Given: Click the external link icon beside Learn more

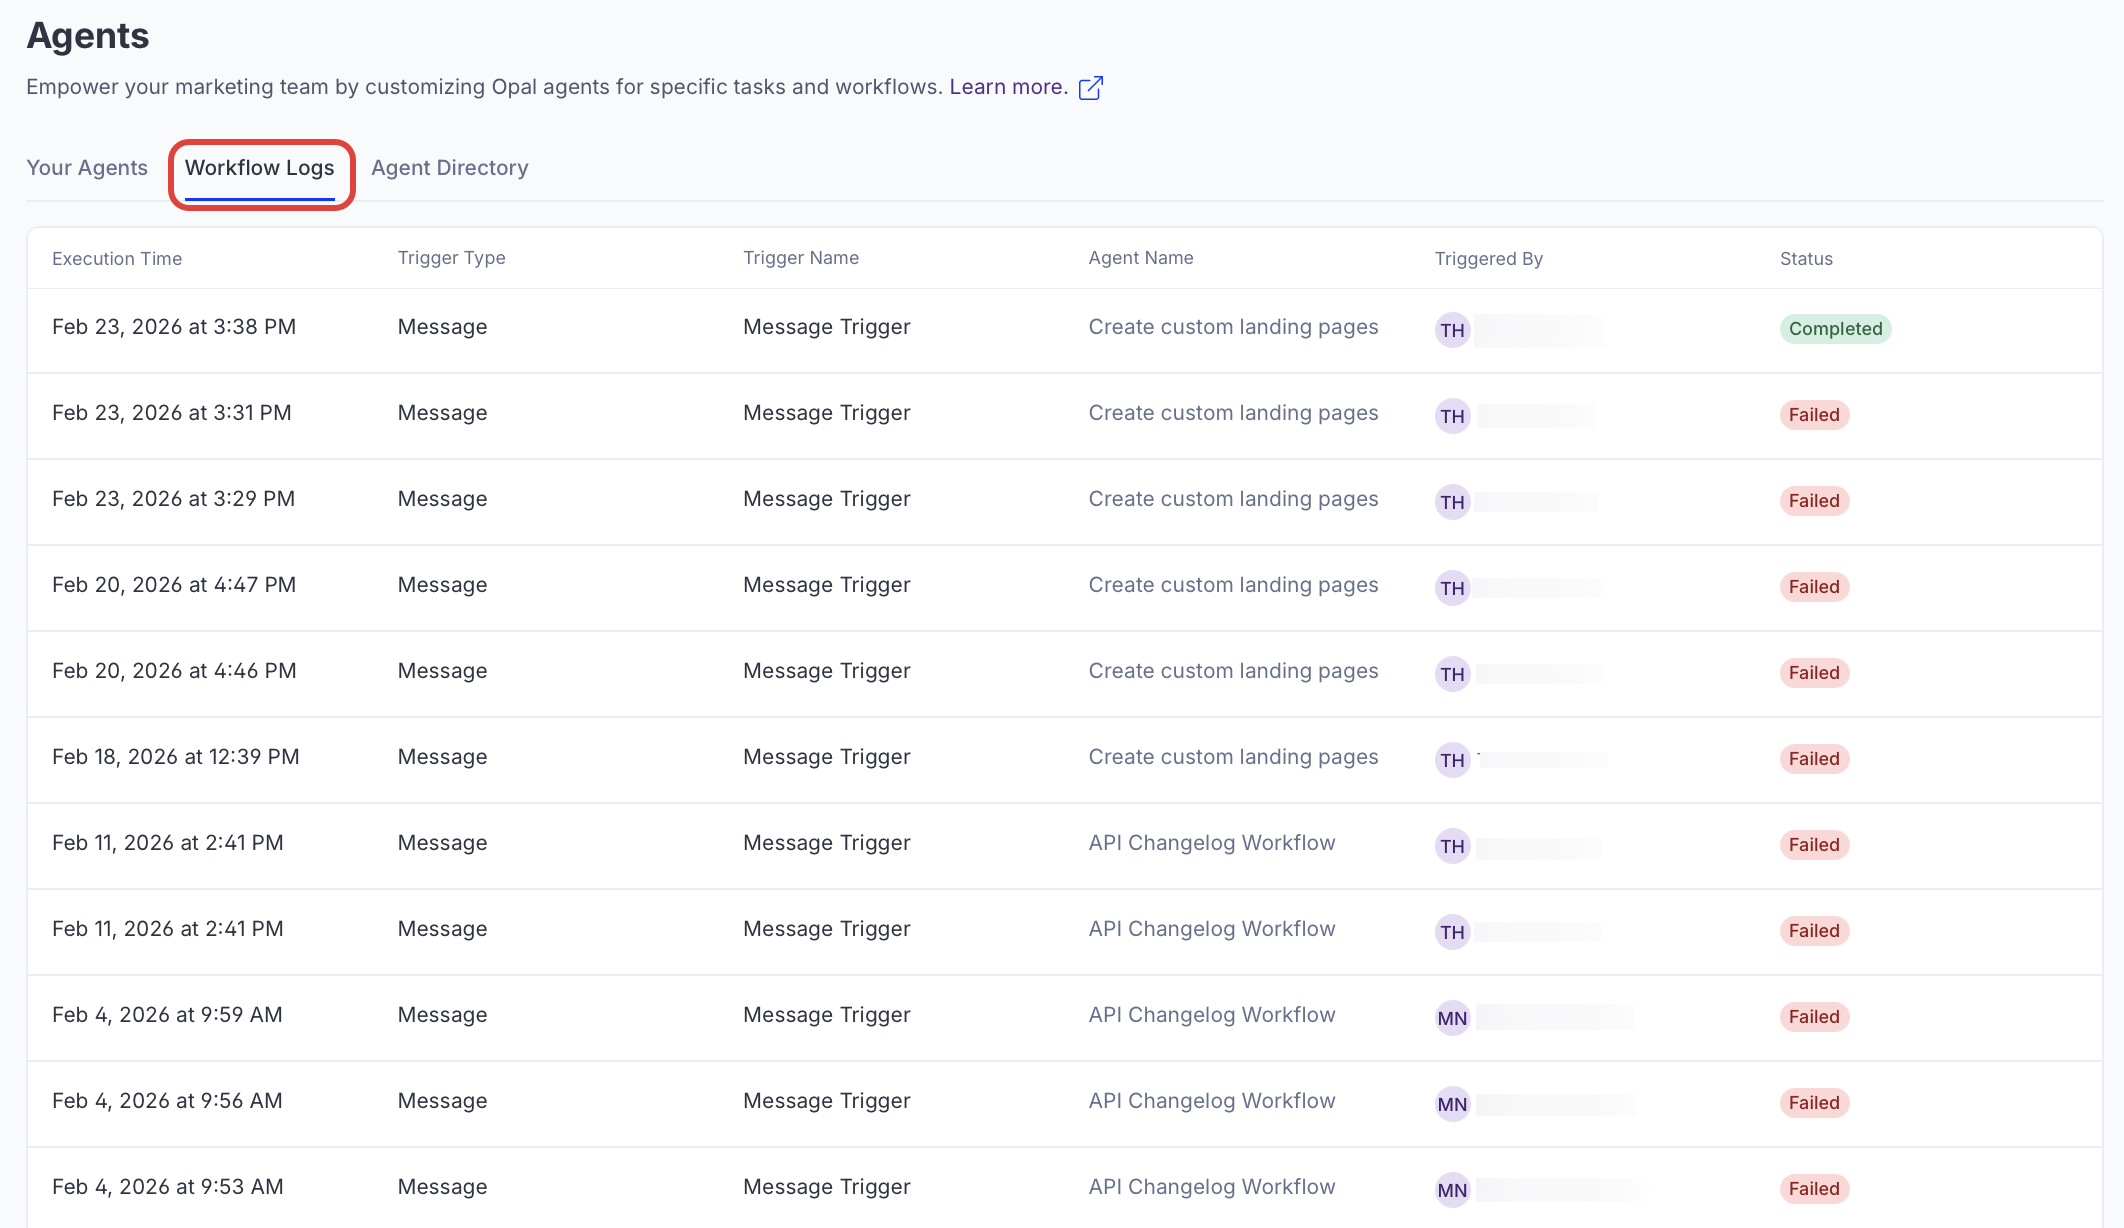Looking at the screenshot, I should (x=1091, y=88).
